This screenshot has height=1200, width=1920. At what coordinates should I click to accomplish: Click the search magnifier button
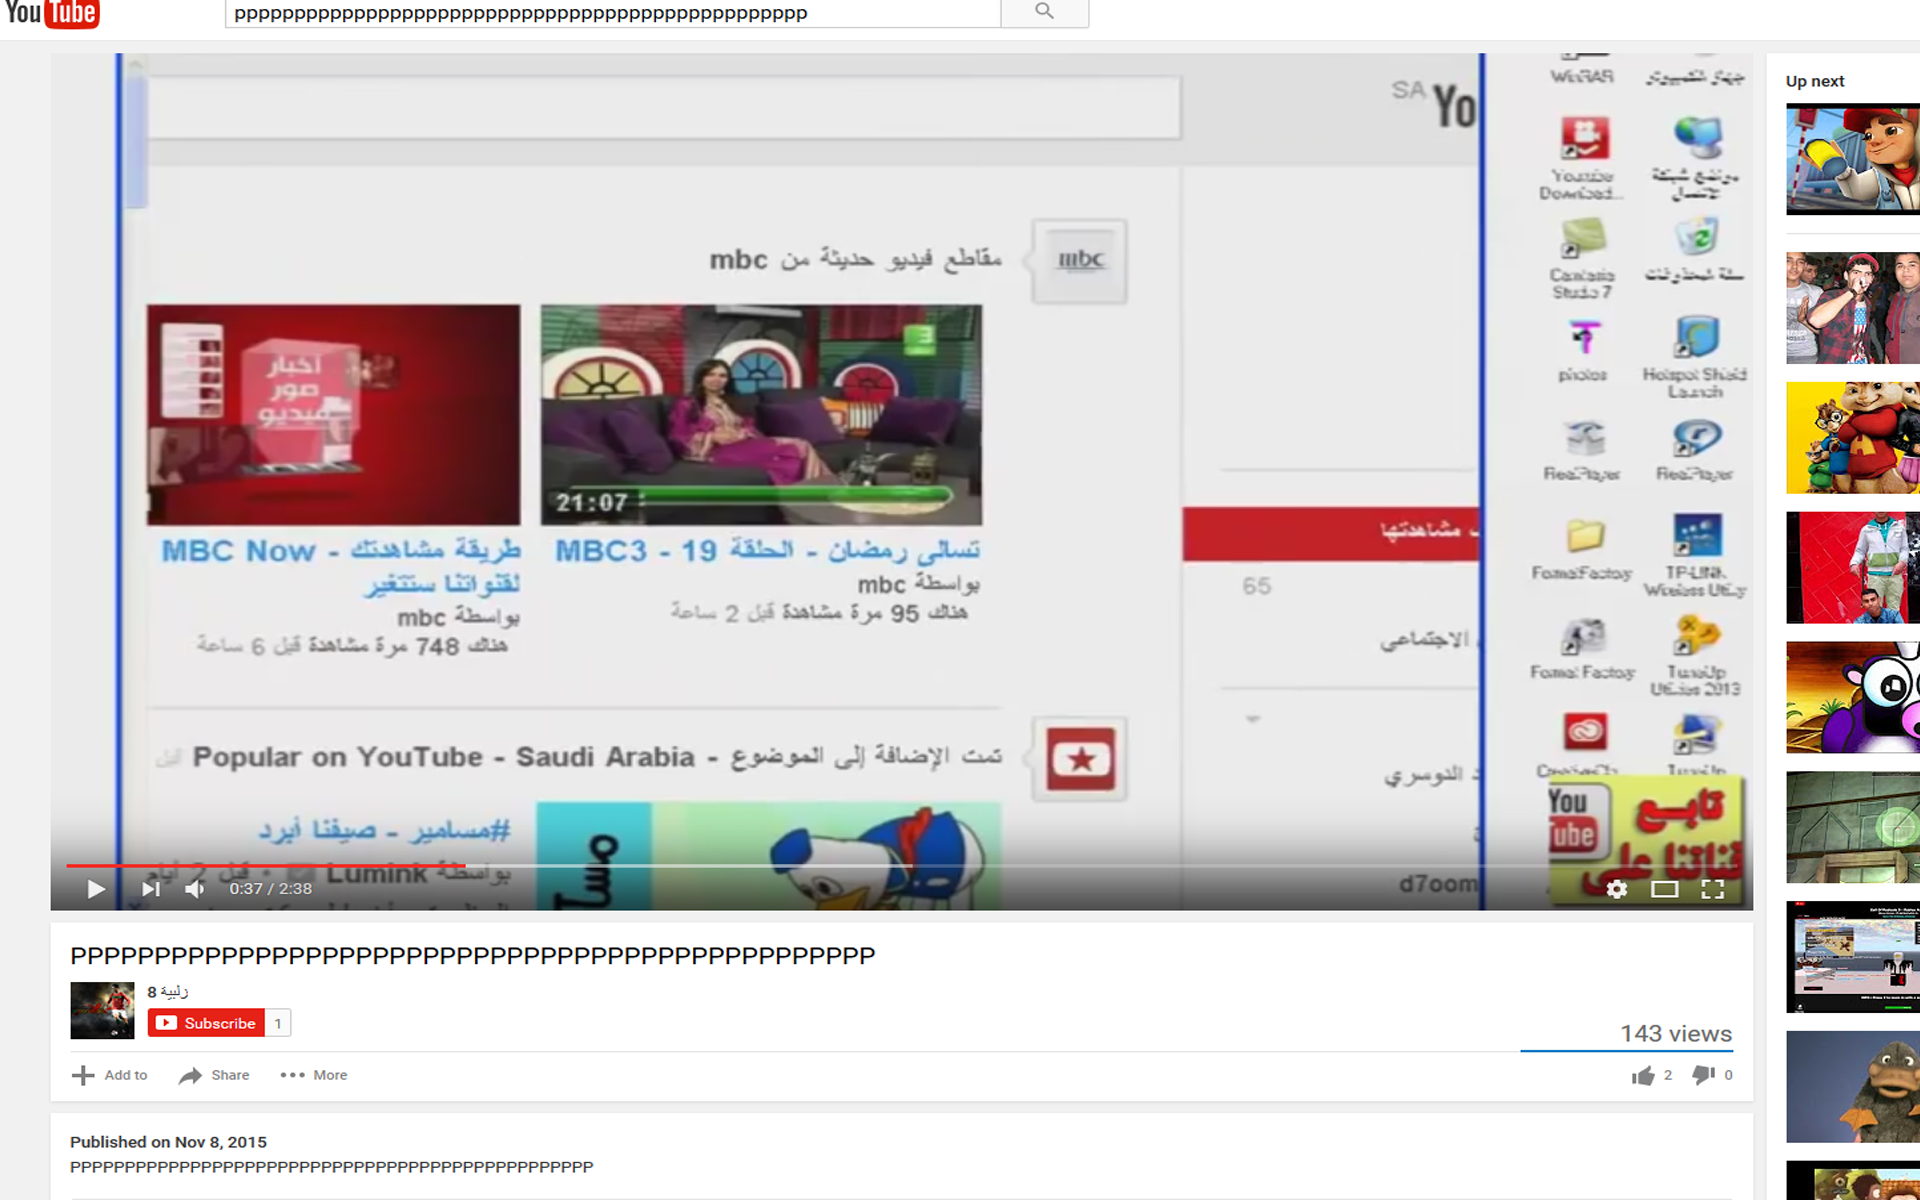[1044, 12]
